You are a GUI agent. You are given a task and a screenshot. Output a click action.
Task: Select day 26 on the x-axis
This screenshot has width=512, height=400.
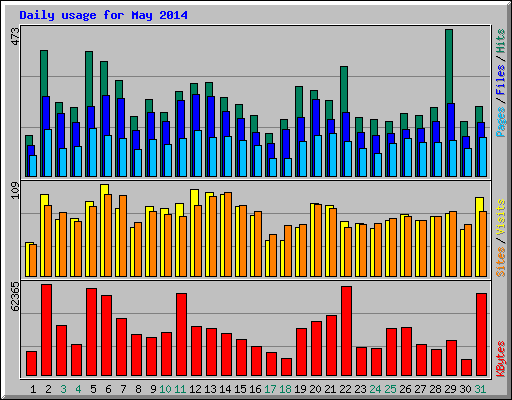405,389
